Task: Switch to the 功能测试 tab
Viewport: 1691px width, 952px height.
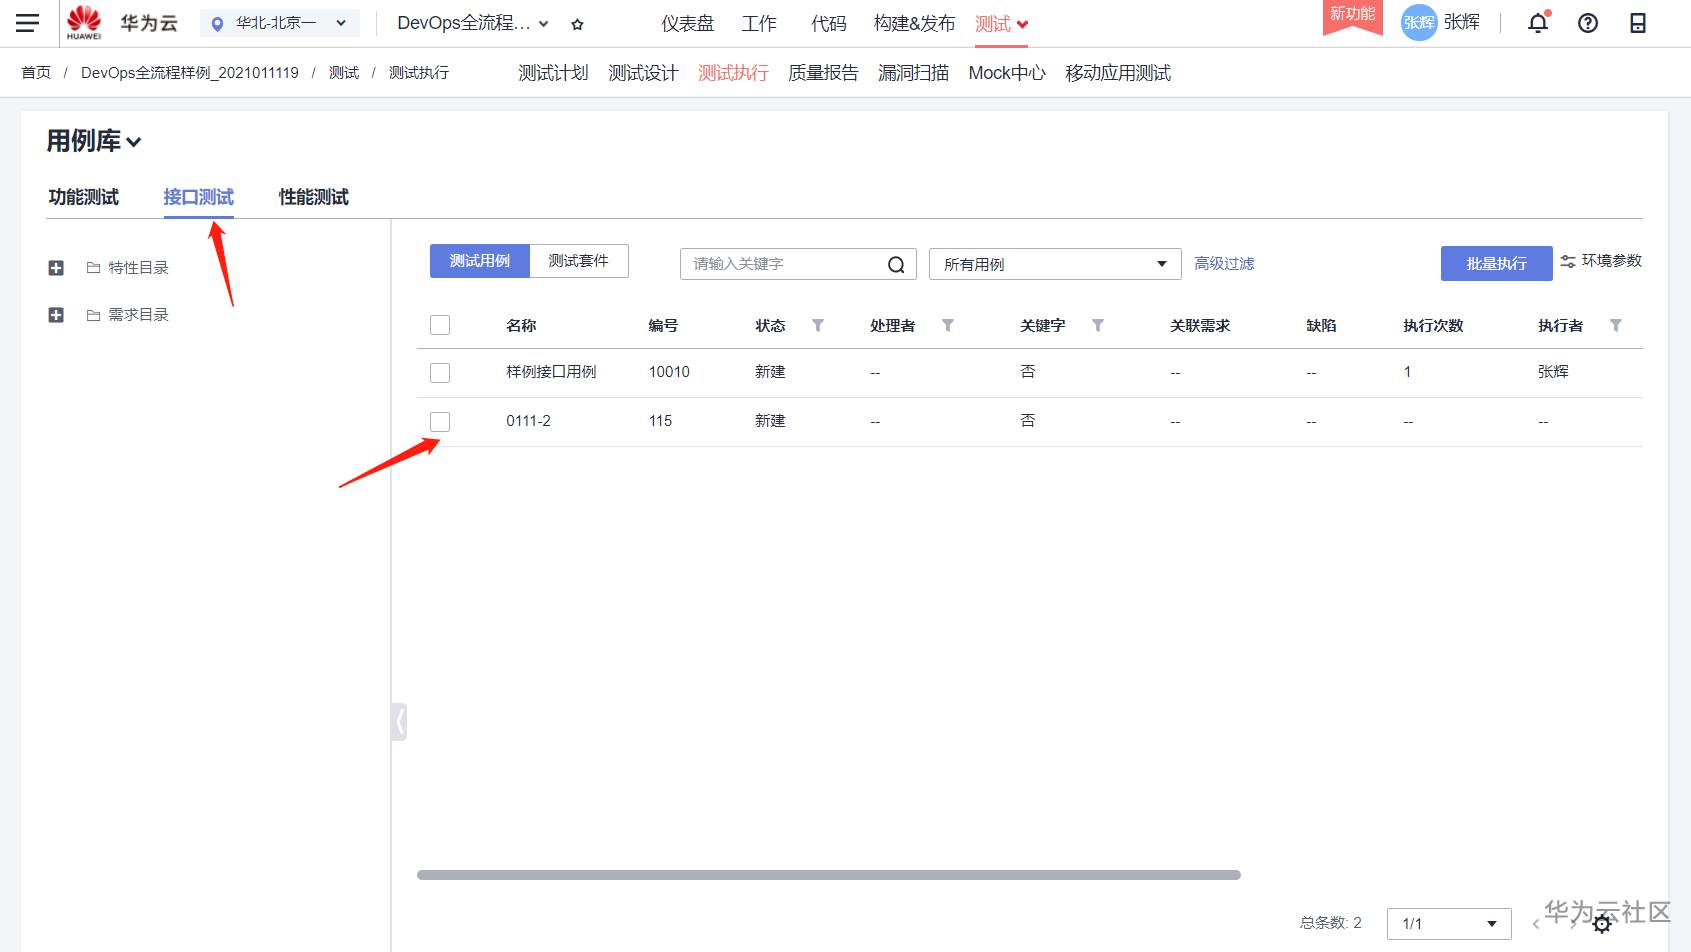Action: click(84, 197)
